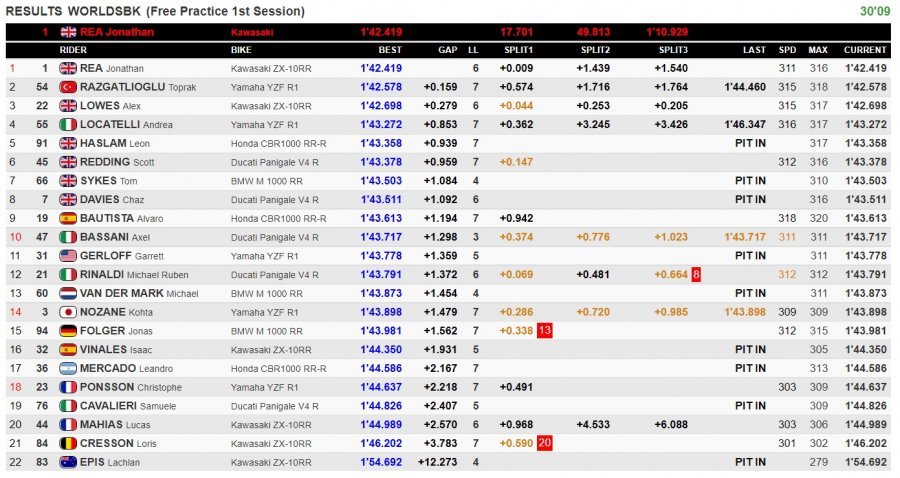Click best lap 1'42.578 for RAZGATLIOGLU

(381, 87)
